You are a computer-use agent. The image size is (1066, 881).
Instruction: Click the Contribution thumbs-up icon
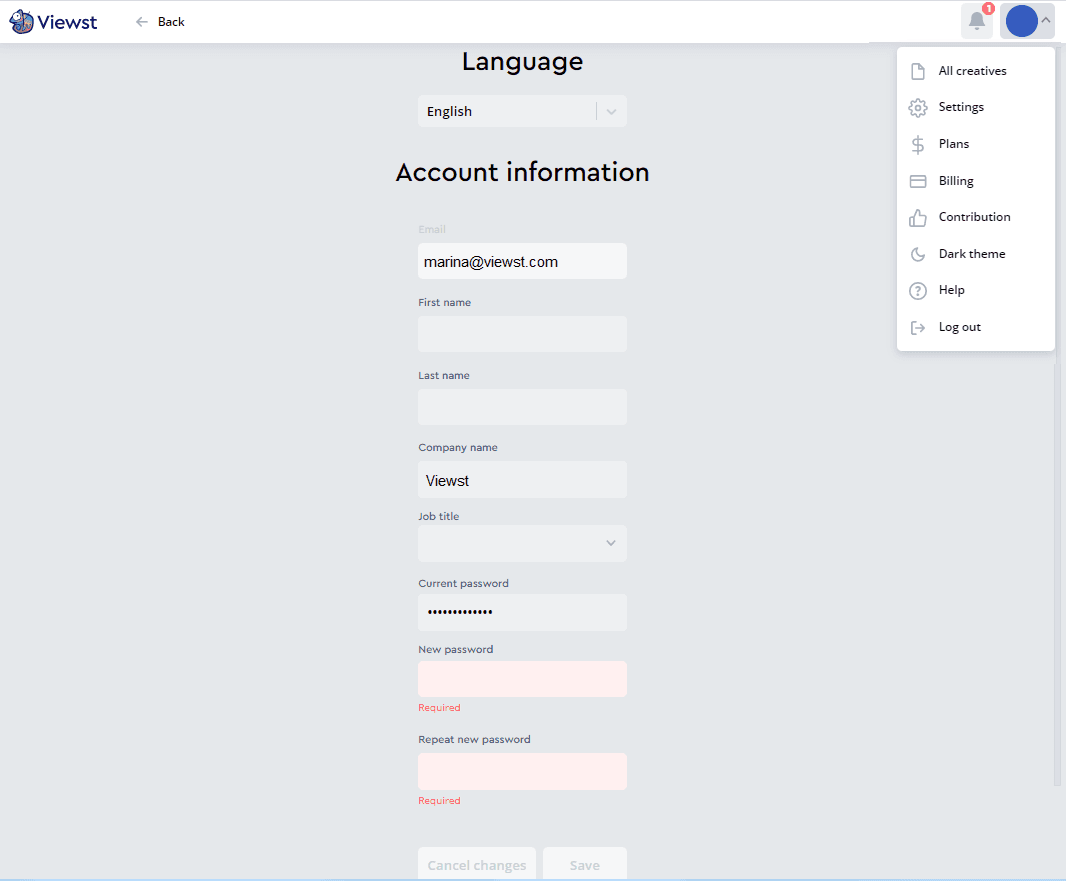(917, 217)
